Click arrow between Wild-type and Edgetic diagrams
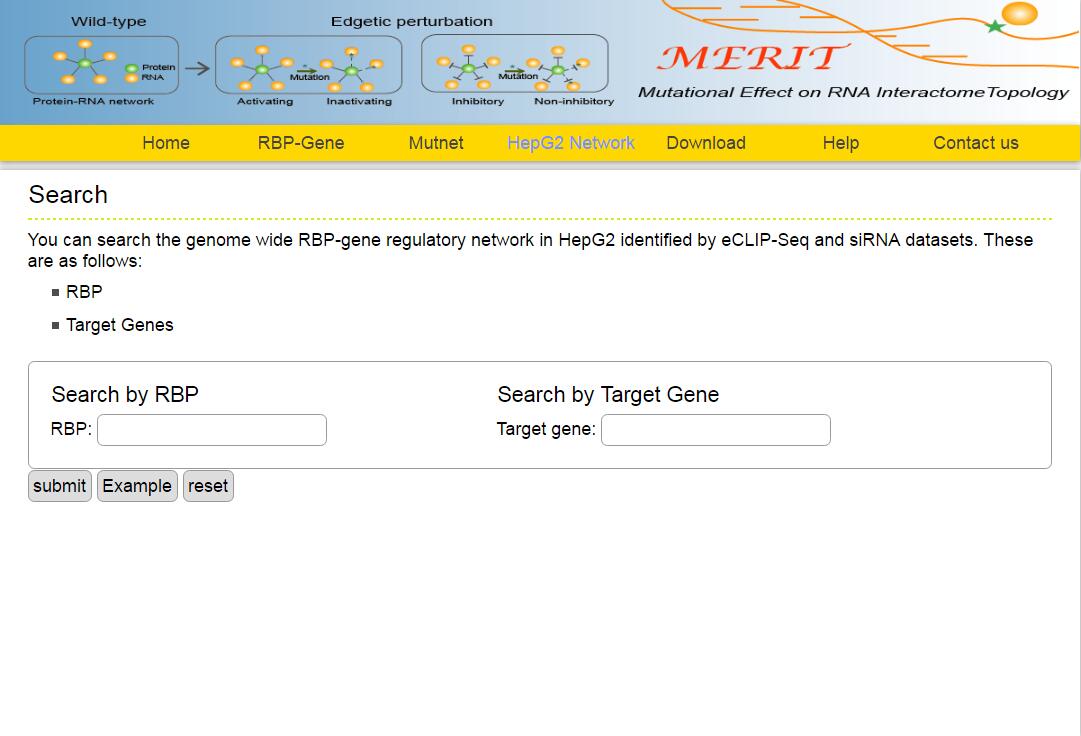1081x736 pixels. (x=197, y=68)
